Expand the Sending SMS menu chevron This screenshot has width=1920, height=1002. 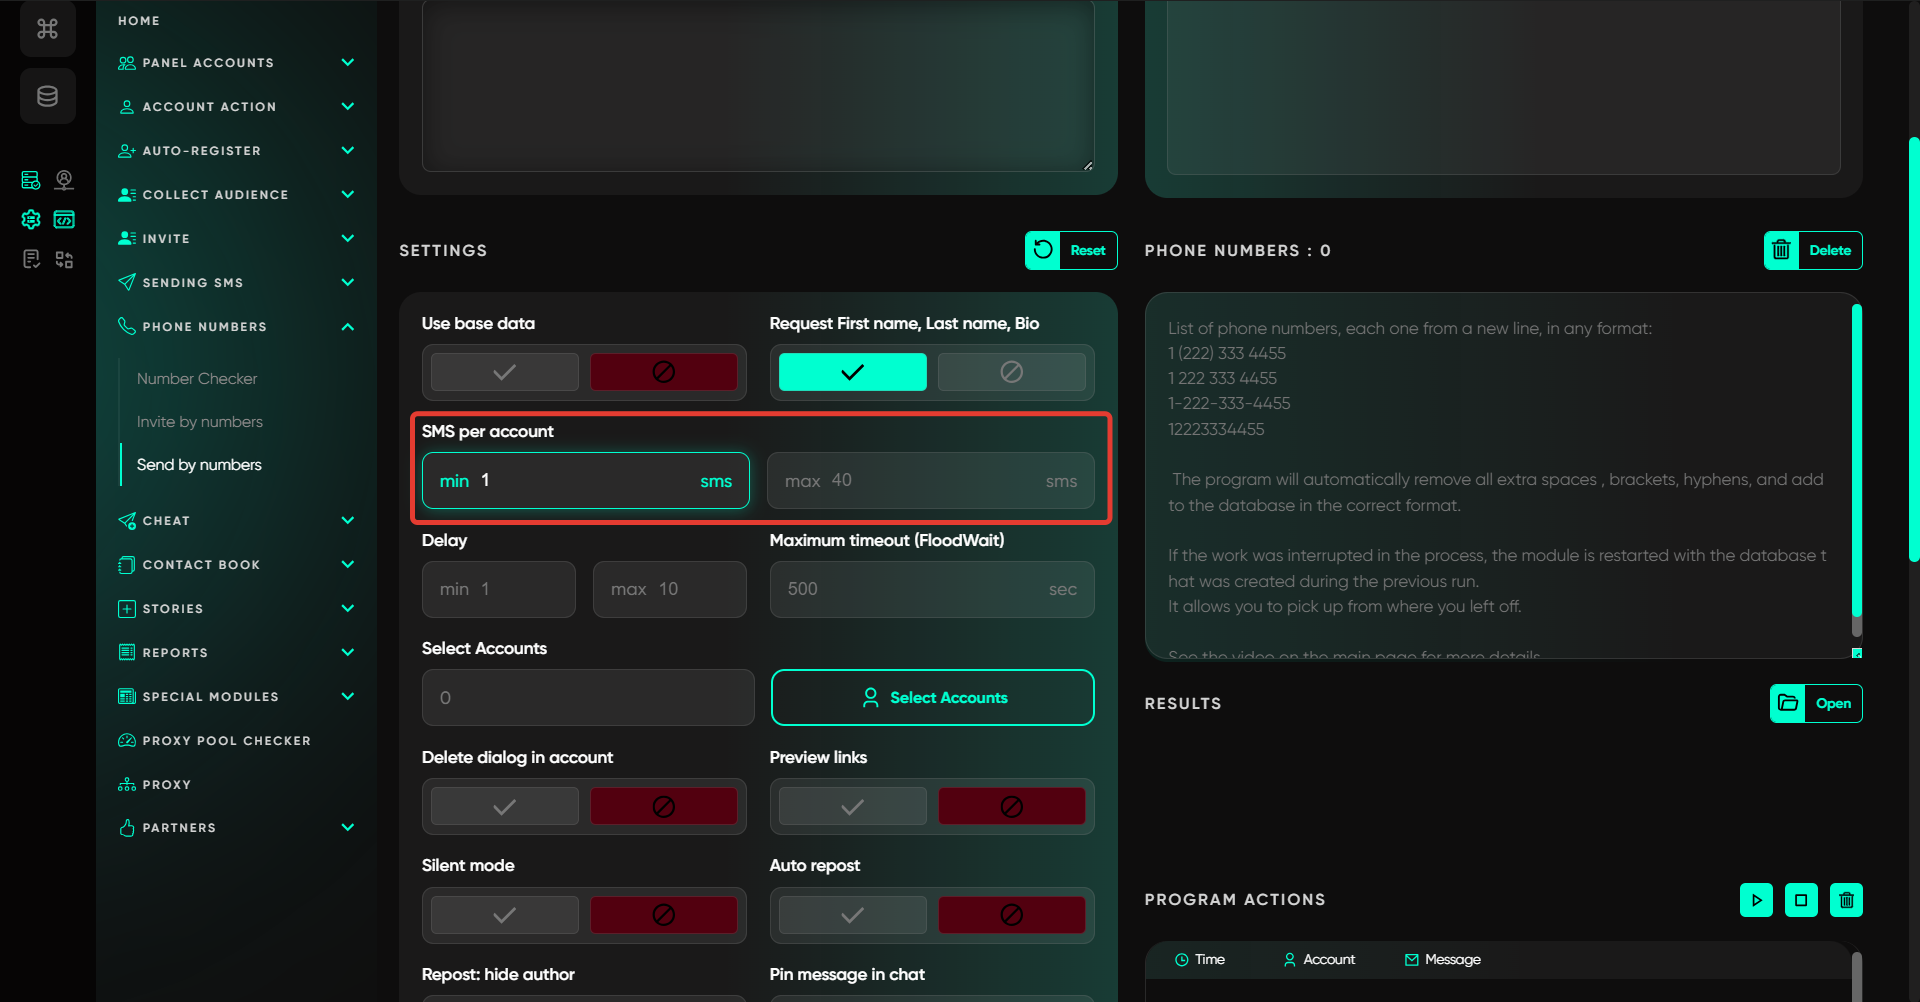click(347, 282)
